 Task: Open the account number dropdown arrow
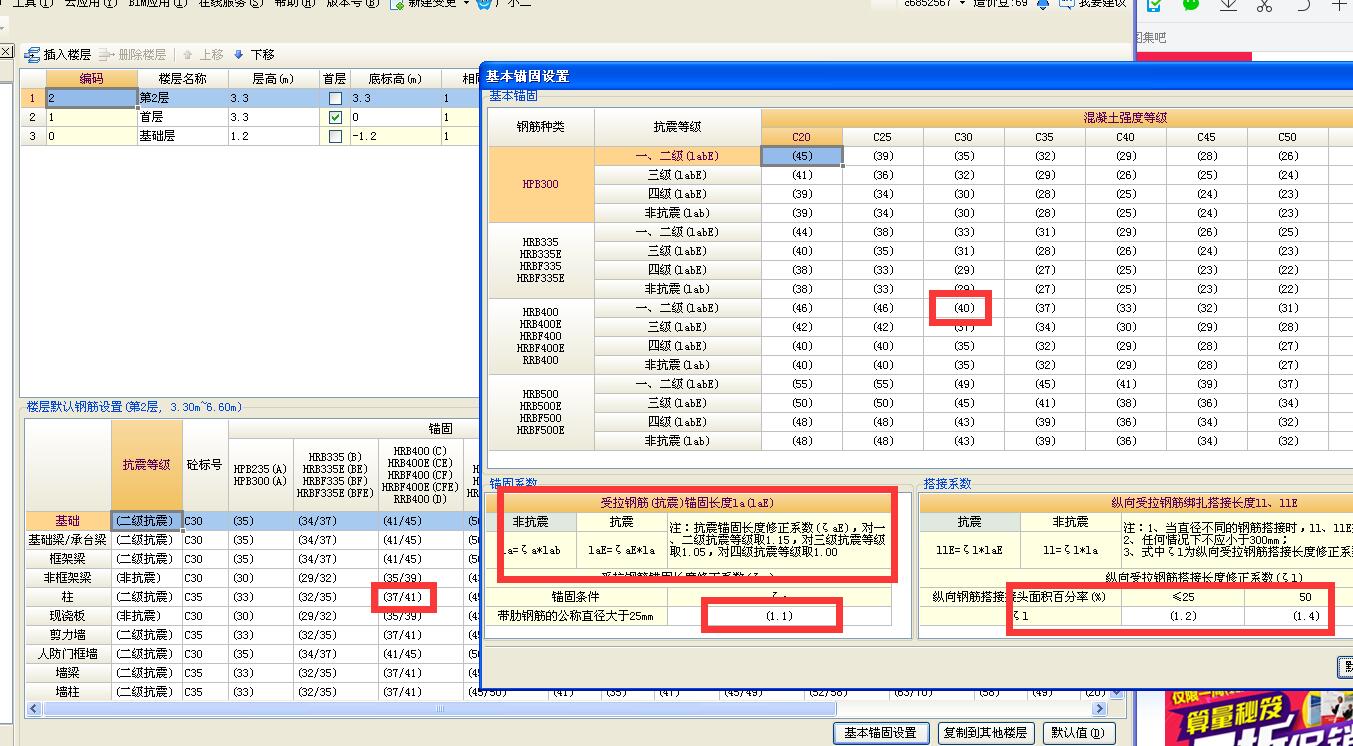962,4
